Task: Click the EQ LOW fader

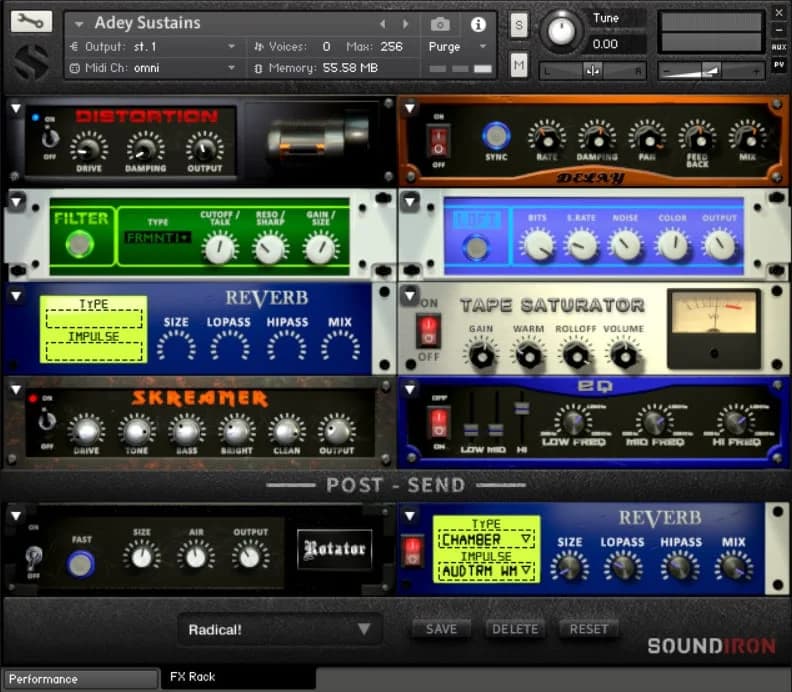Action: [x=471, y=430]
